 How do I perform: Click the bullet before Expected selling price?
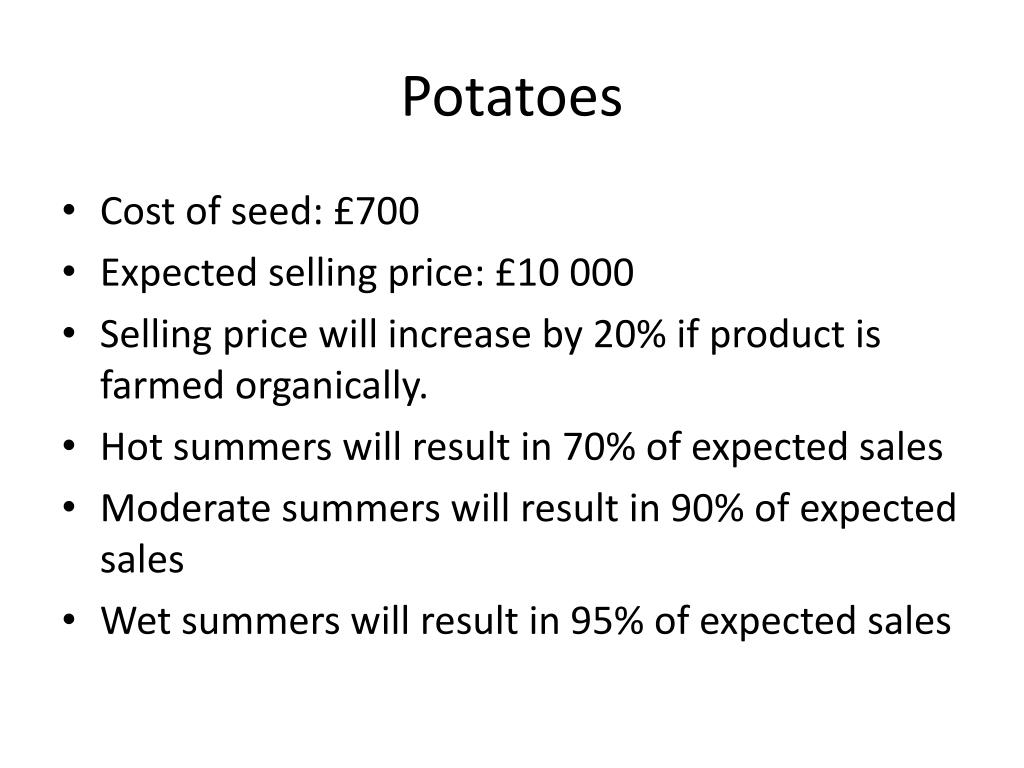pyautogui.click(x=70, y=273)
